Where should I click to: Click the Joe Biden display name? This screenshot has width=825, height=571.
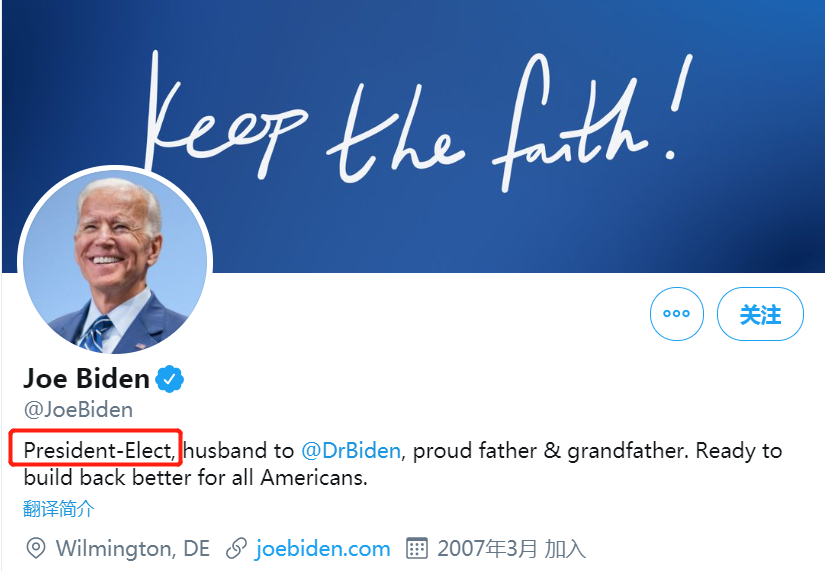pyautogui.click(x=86, y=379)
